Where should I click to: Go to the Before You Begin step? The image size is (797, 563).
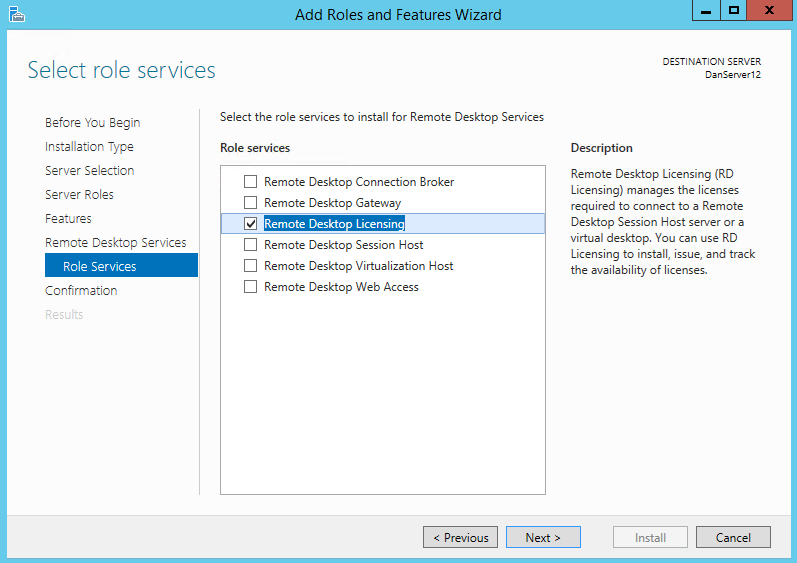pos(92,123)
